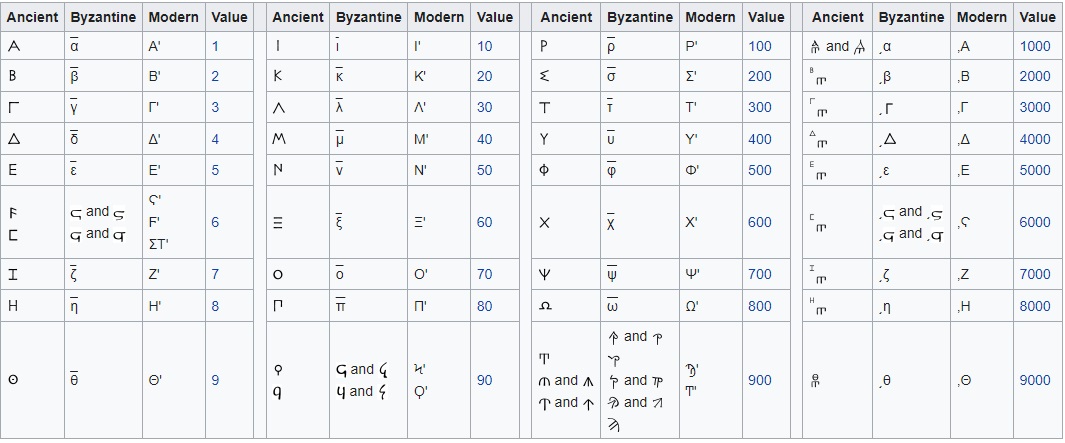
Task: Click the ancient Omega symbol for 800
Action: coord(545,306)
